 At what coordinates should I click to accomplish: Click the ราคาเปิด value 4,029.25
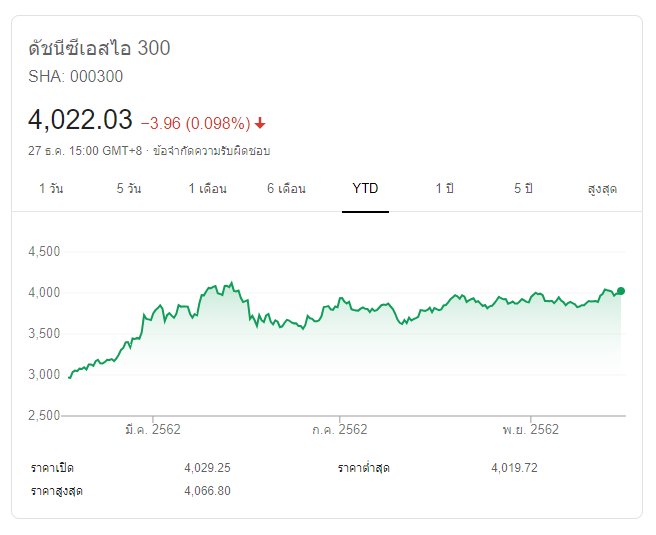pyautogui.click(x=208, y=468)
